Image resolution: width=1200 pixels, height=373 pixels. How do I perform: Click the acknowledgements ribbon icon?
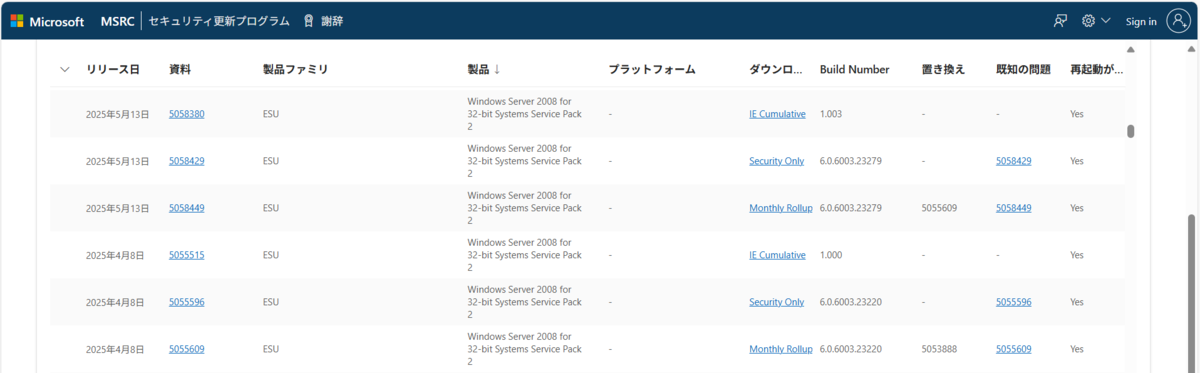click(308, 21)
